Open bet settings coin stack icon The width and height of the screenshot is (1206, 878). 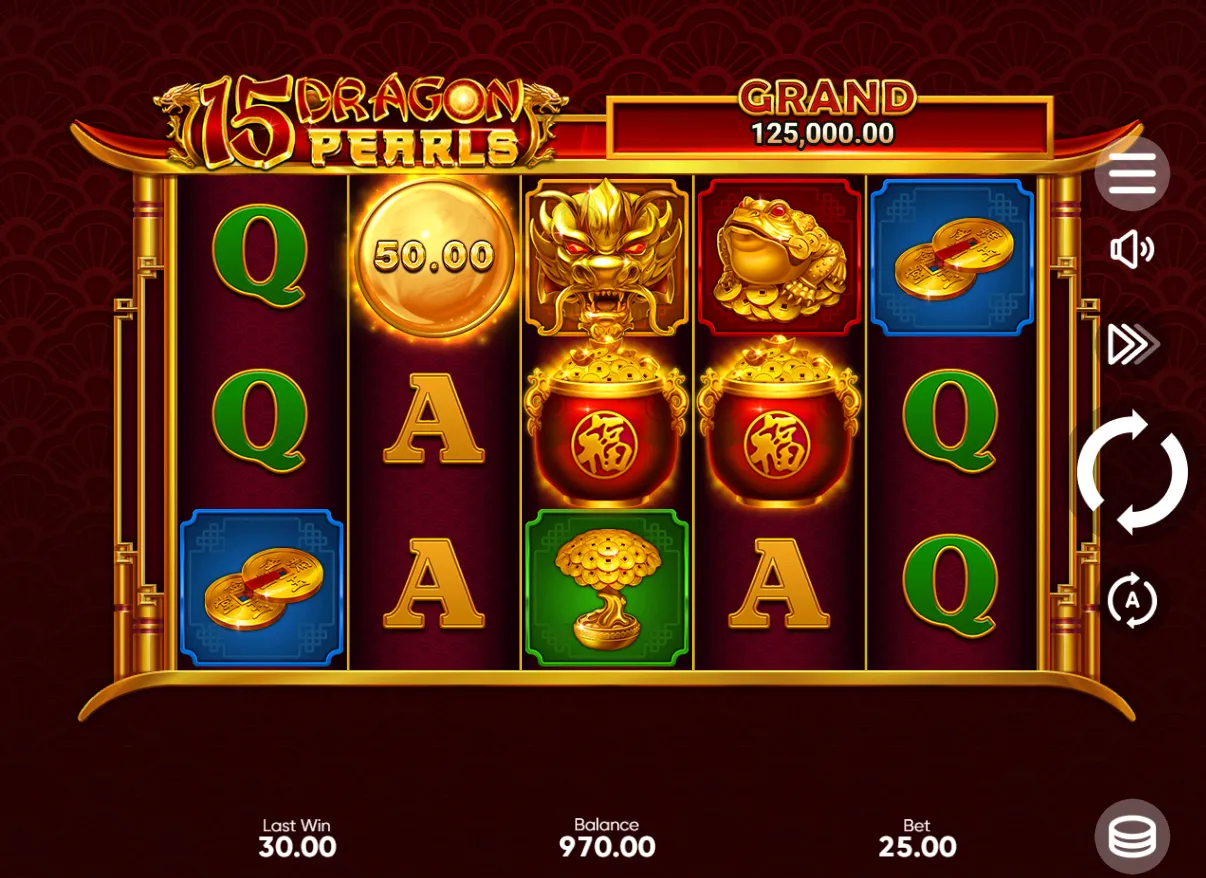1132,836
